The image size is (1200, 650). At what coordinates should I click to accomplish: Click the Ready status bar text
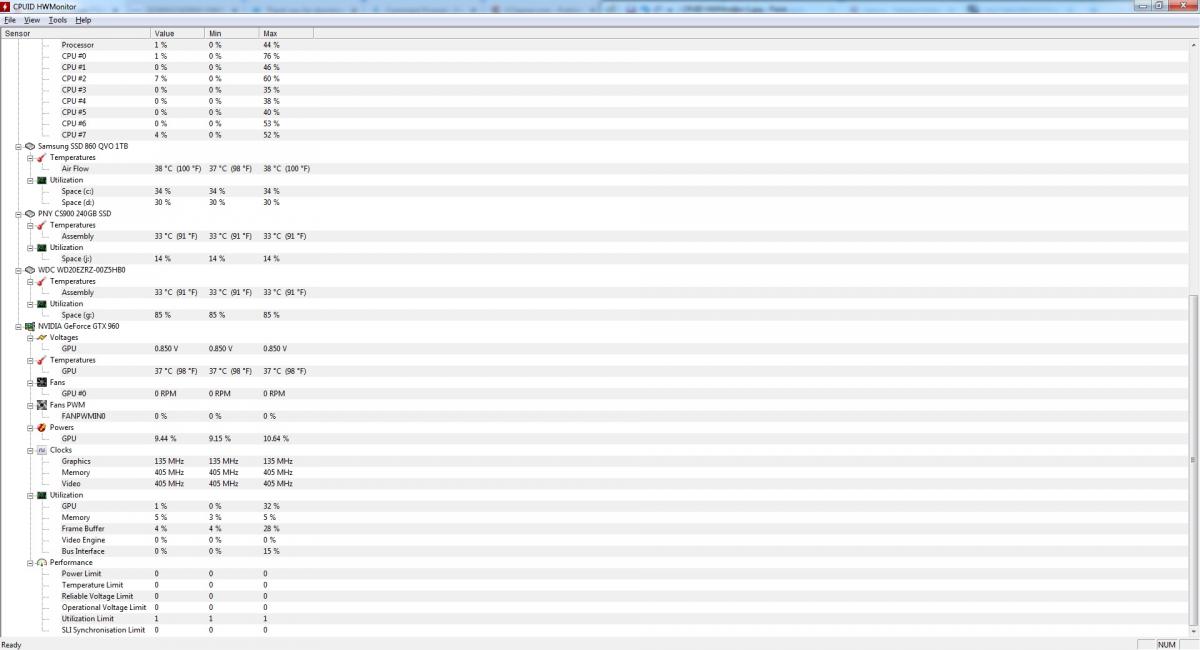(11, 645)
